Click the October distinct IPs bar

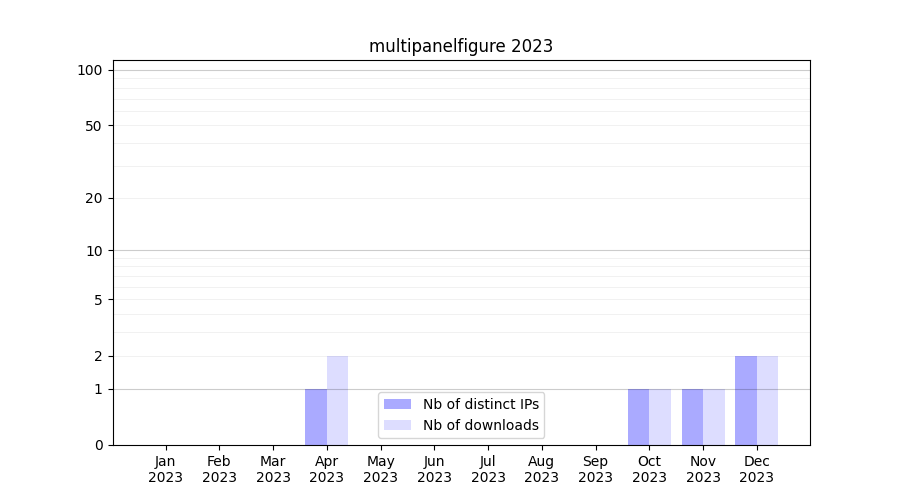click(x=638, y=417)
